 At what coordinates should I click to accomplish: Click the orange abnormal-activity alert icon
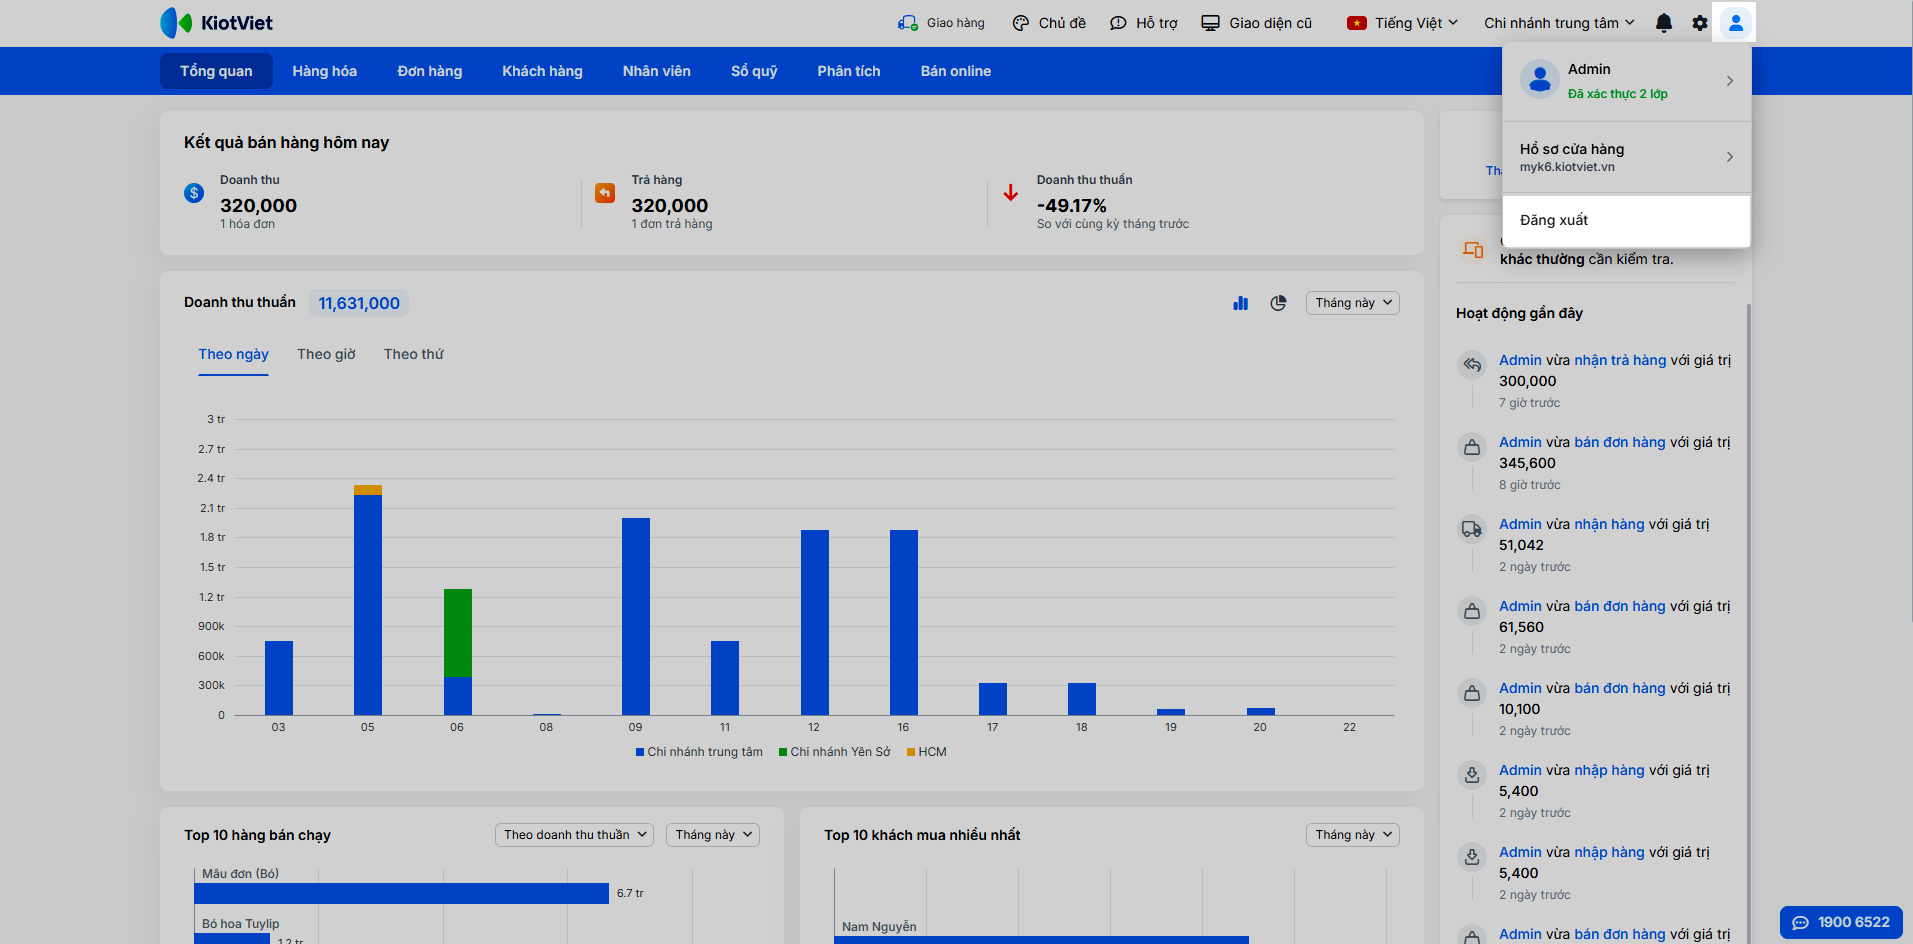pyautogui.click(x=1473, y=250)
